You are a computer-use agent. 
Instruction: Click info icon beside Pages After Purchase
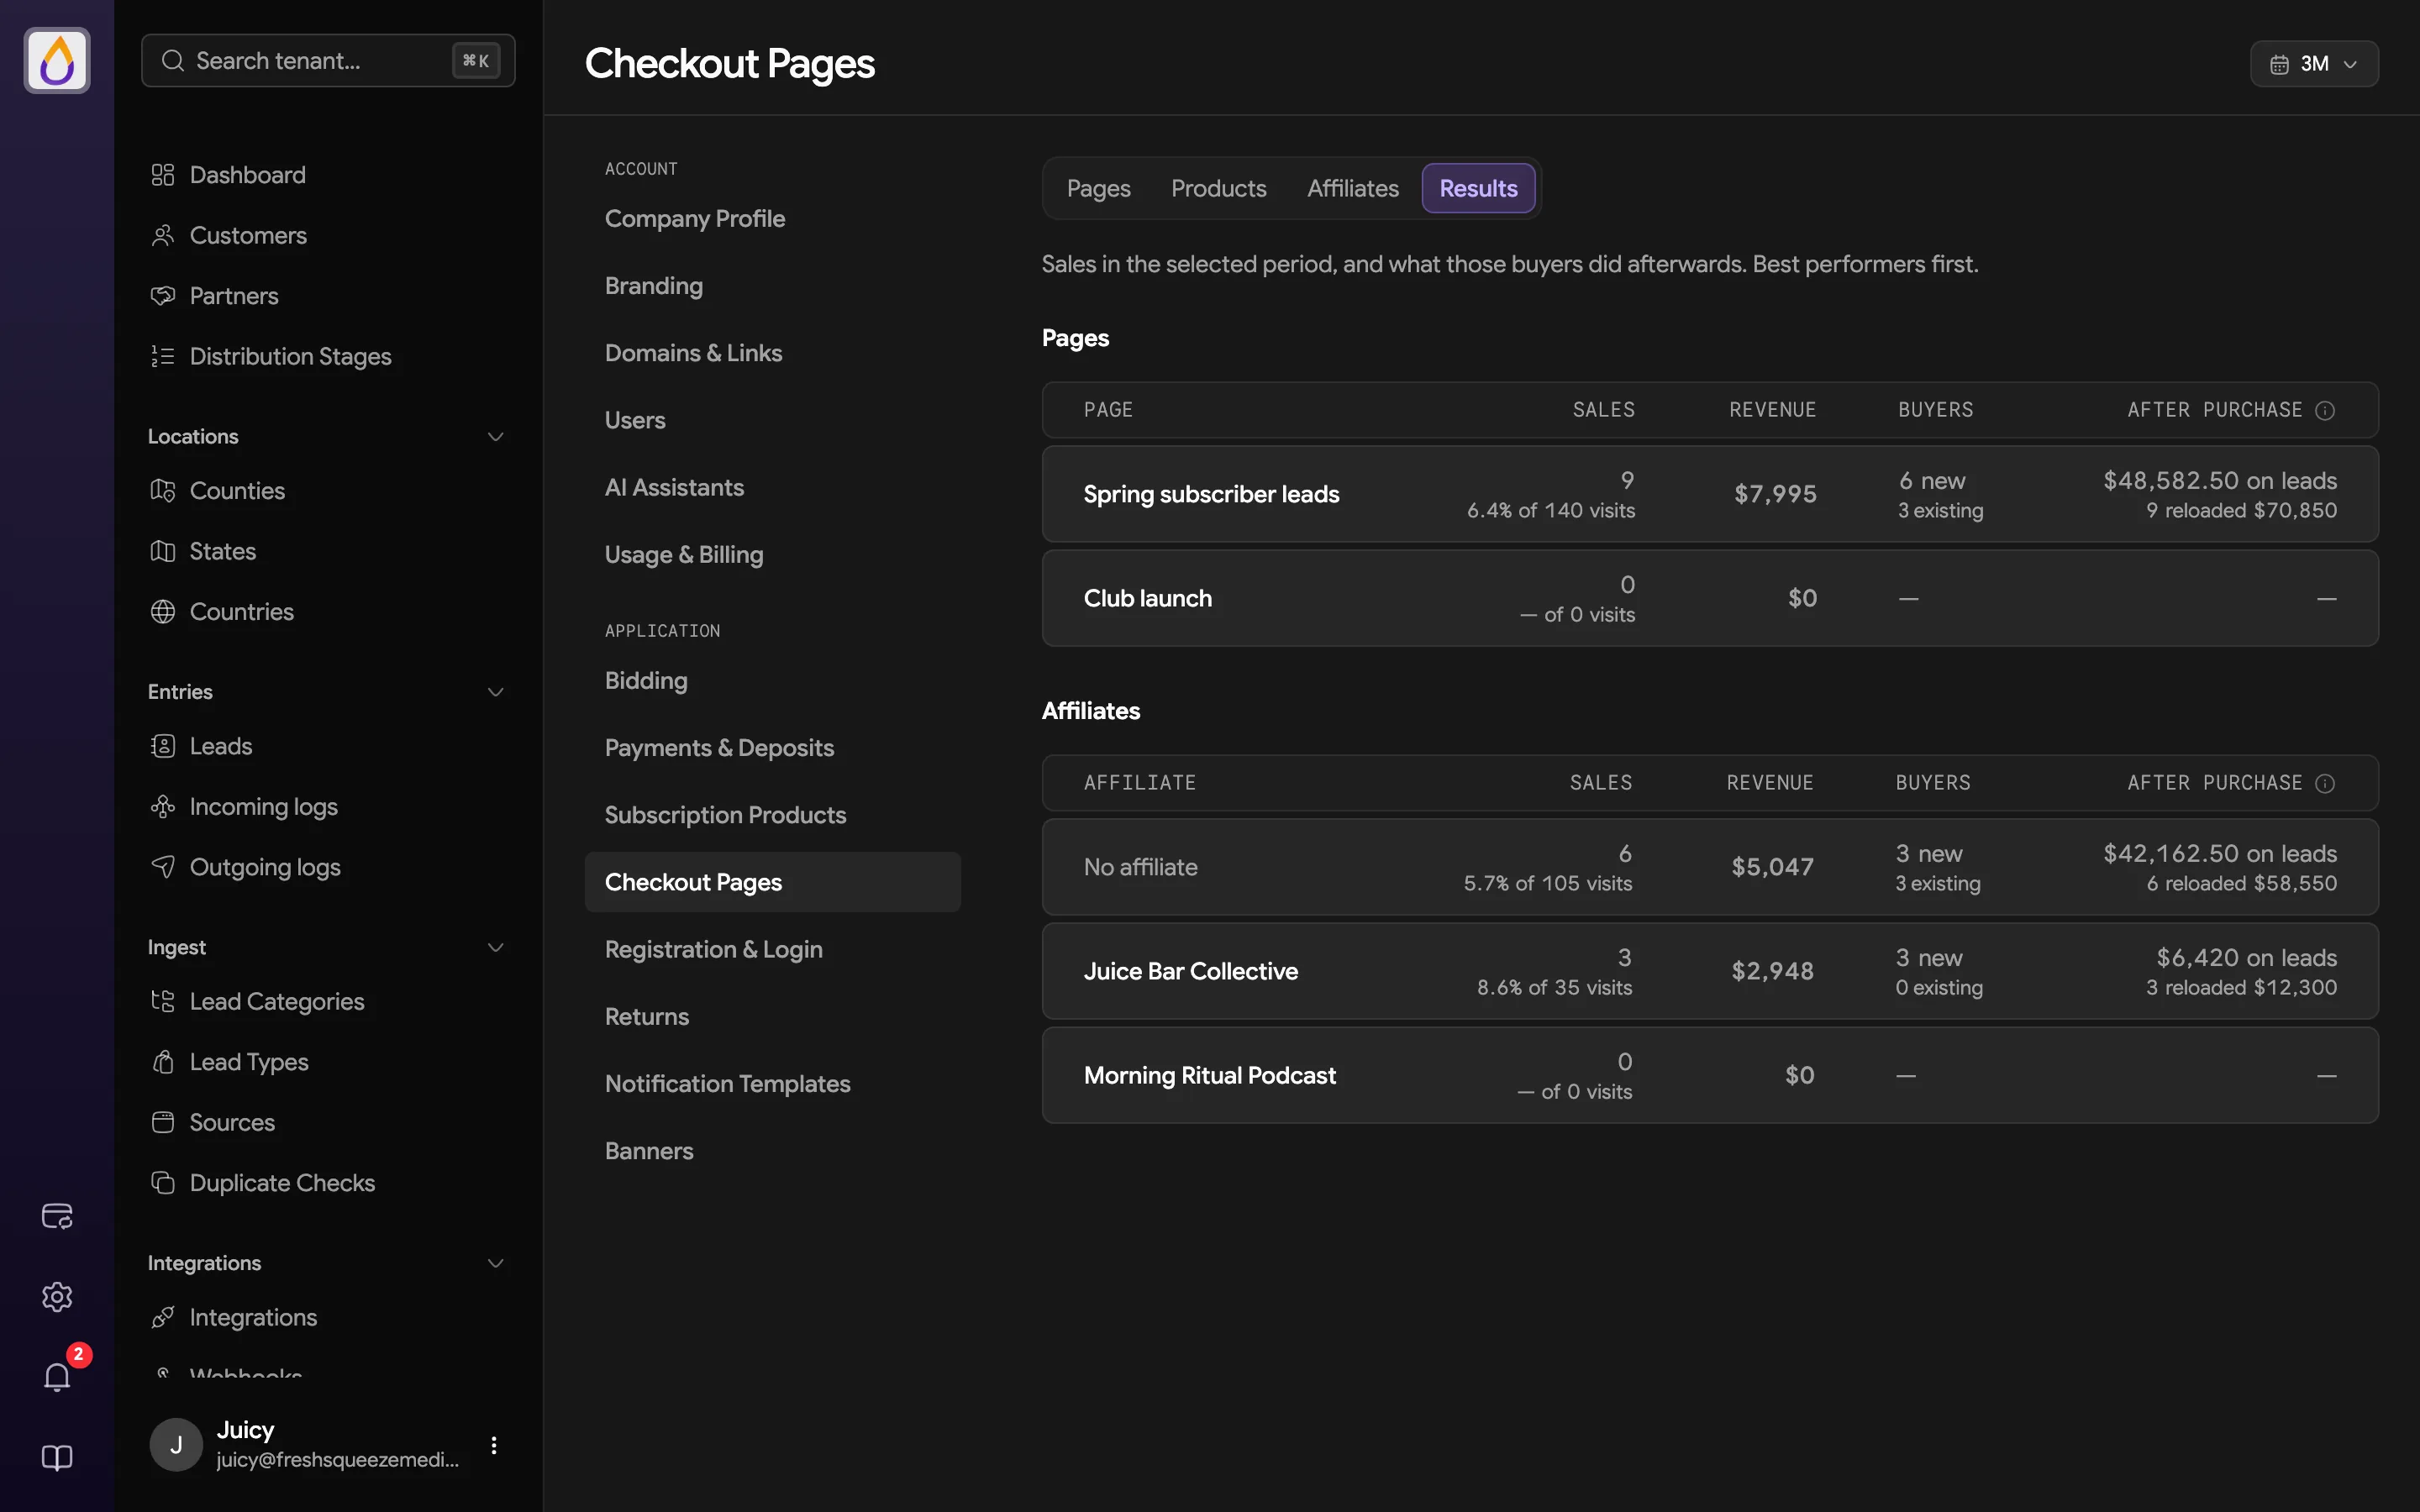[2325, 411]
